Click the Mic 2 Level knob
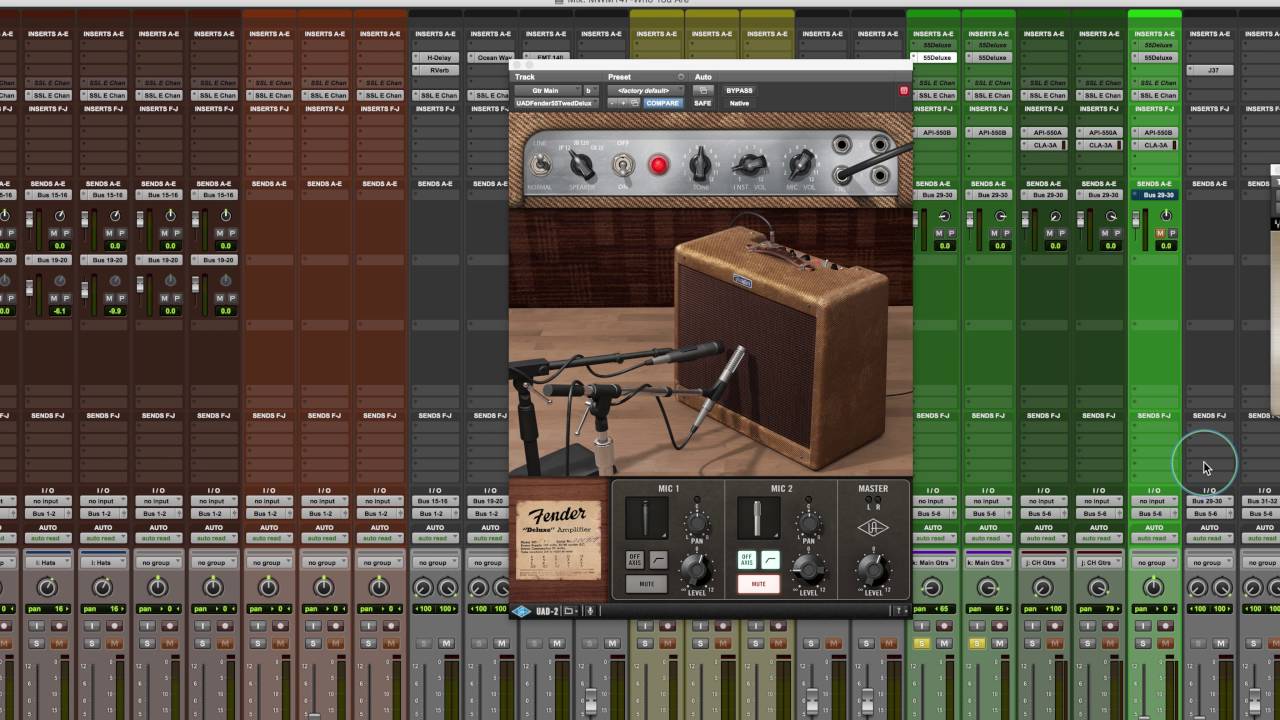1280x720 pixels. (807, 570)
